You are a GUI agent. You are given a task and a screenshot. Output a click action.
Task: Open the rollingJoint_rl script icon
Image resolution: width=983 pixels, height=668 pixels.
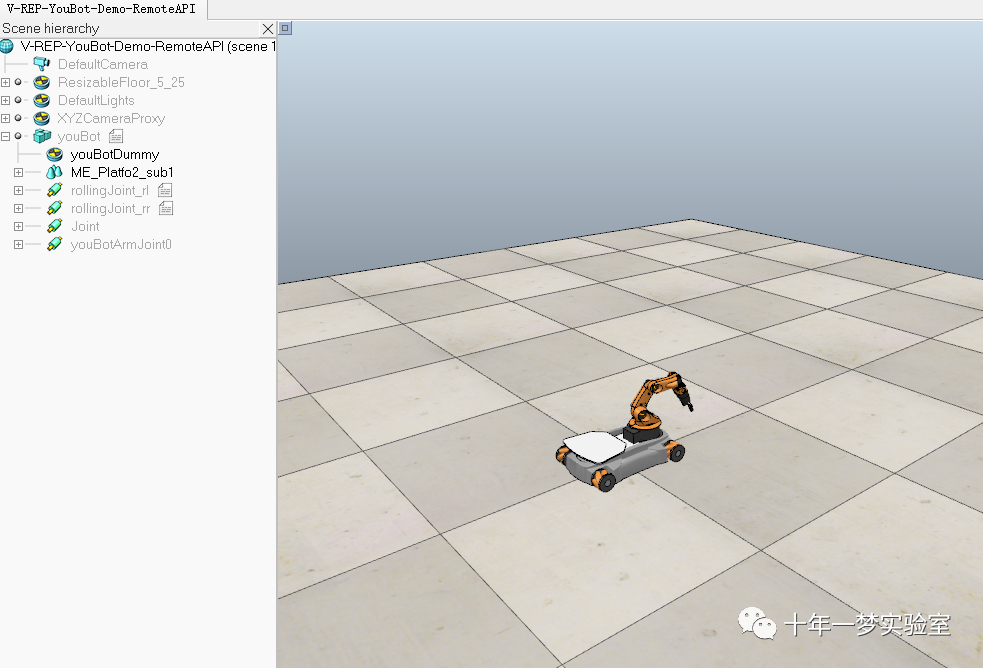coord(165,190)
